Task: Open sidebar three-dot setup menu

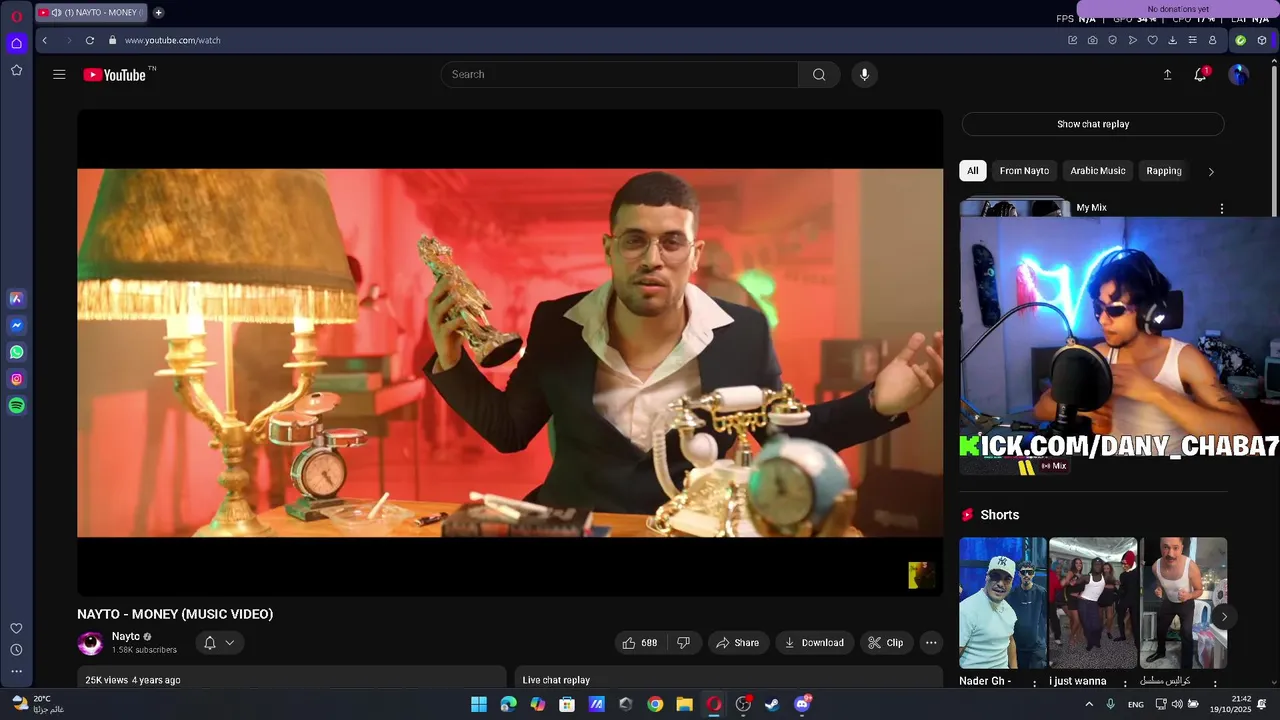Action: click(x=16, y=671)
